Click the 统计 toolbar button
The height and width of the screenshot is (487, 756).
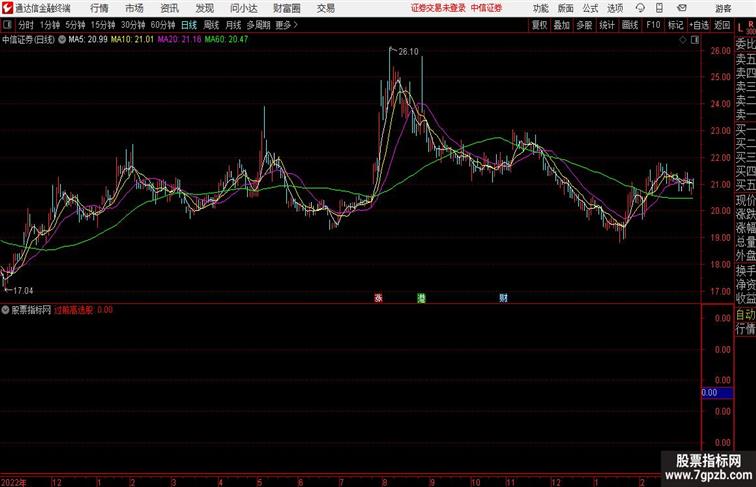607,25
